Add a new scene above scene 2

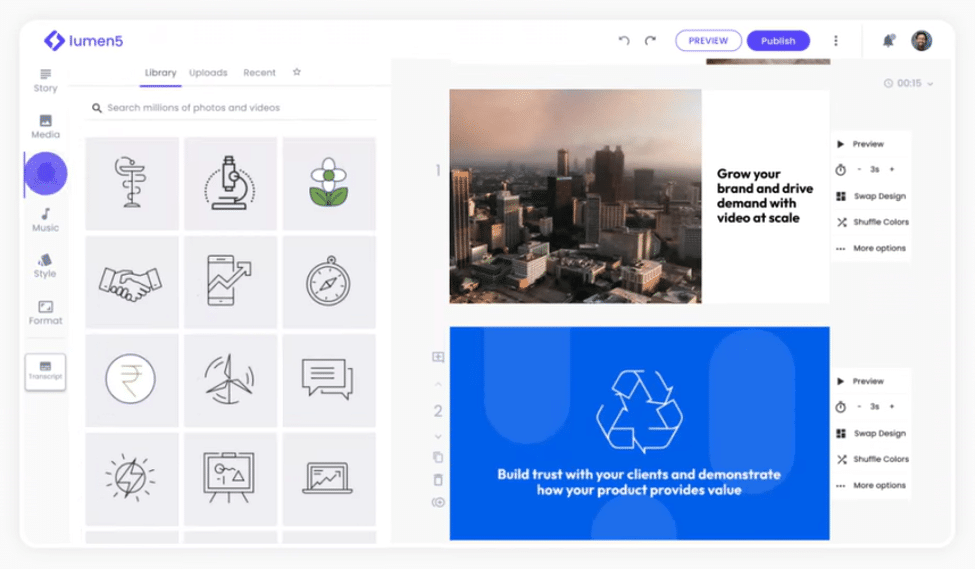tap(438, 358)
